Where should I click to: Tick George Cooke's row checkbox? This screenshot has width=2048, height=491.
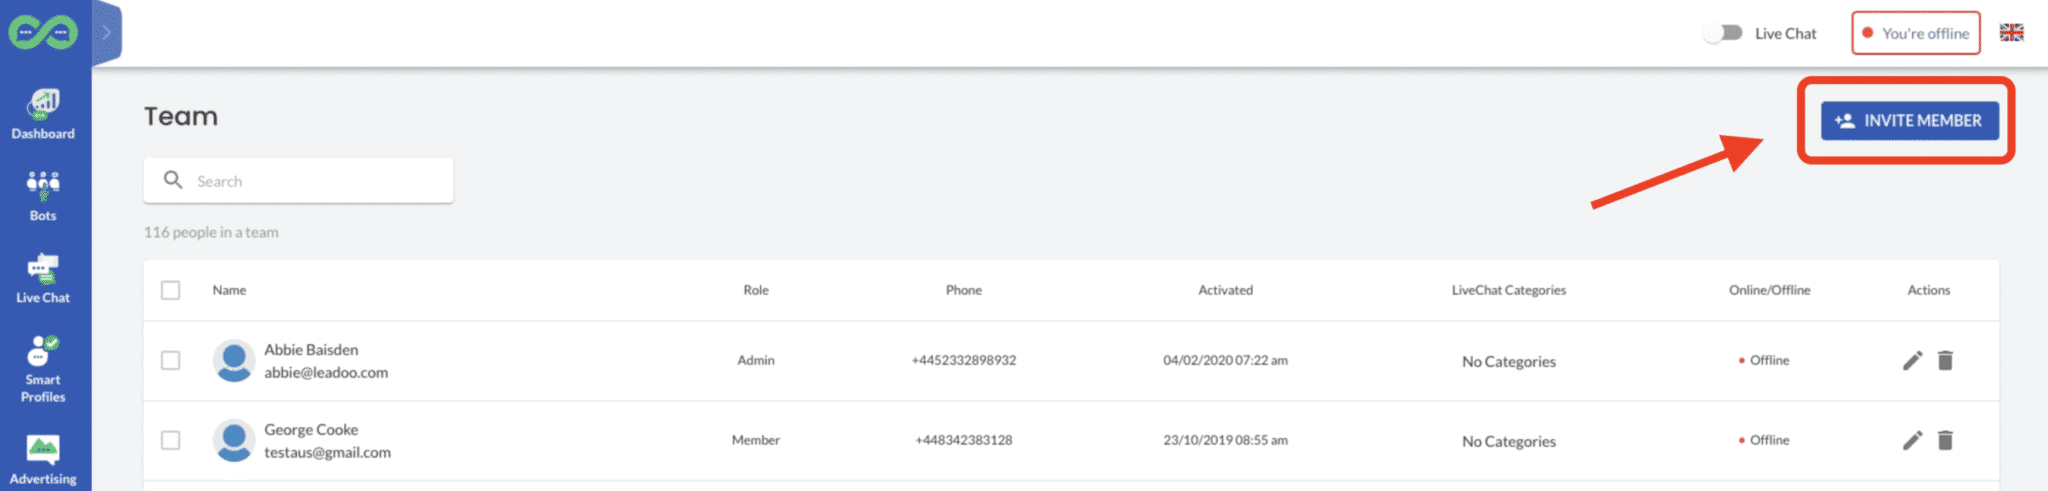tap(171, 440)
